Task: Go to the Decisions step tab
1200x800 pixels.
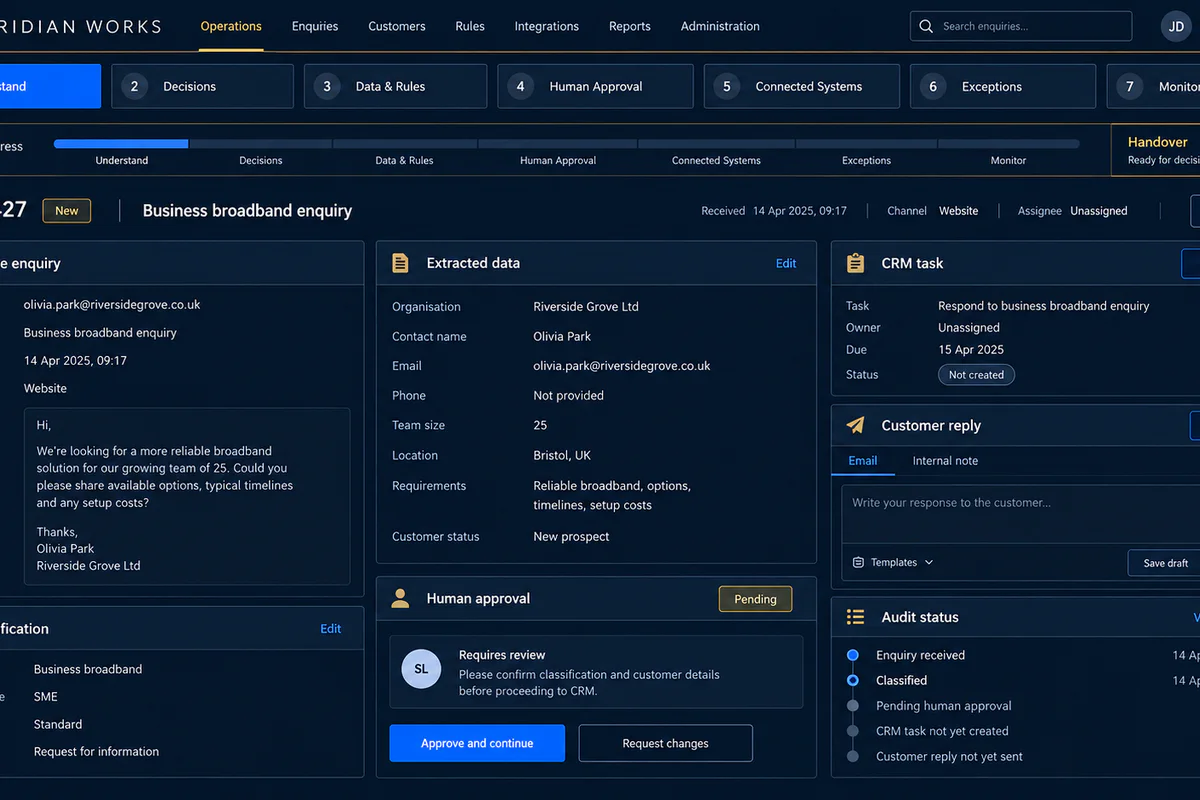Action: (x=202, y=86)
